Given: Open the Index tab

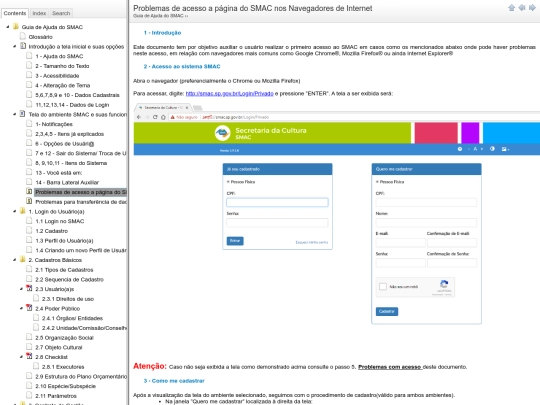Looking at the screenshot, I should 39,13.
